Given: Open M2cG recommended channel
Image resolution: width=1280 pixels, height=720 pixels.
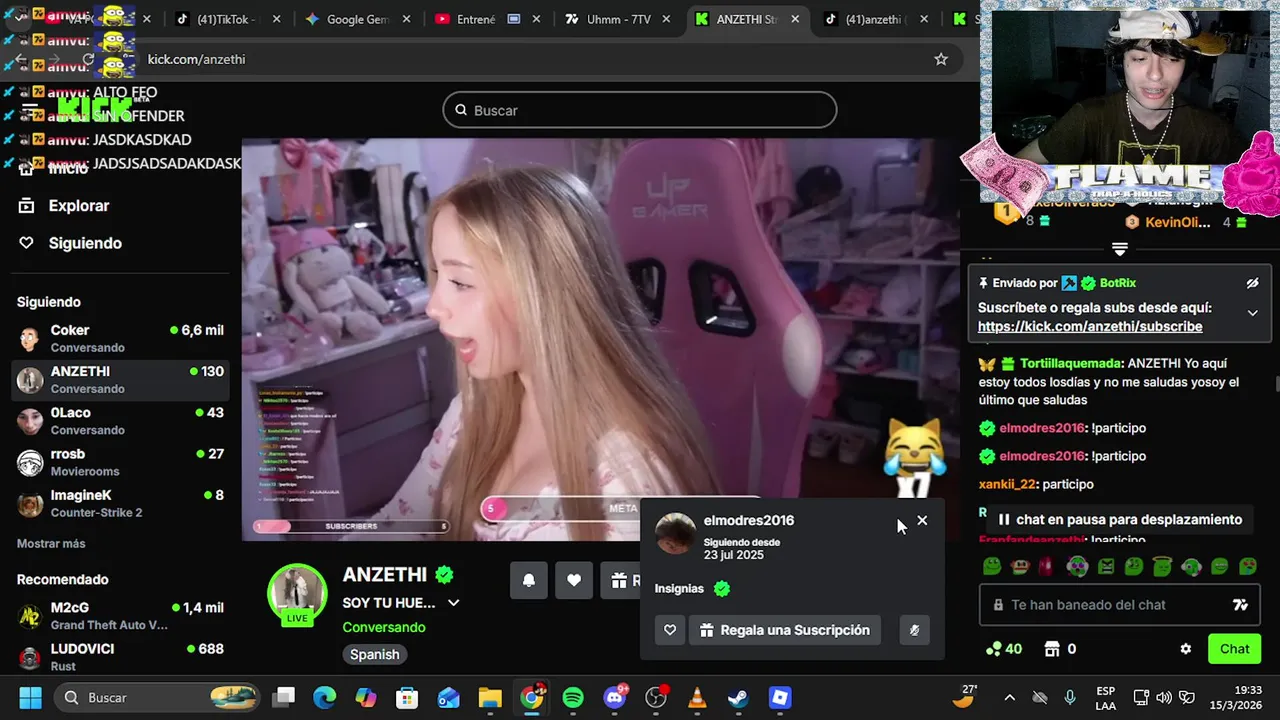Looking at the screenshot, I should (x=120, y=616).
